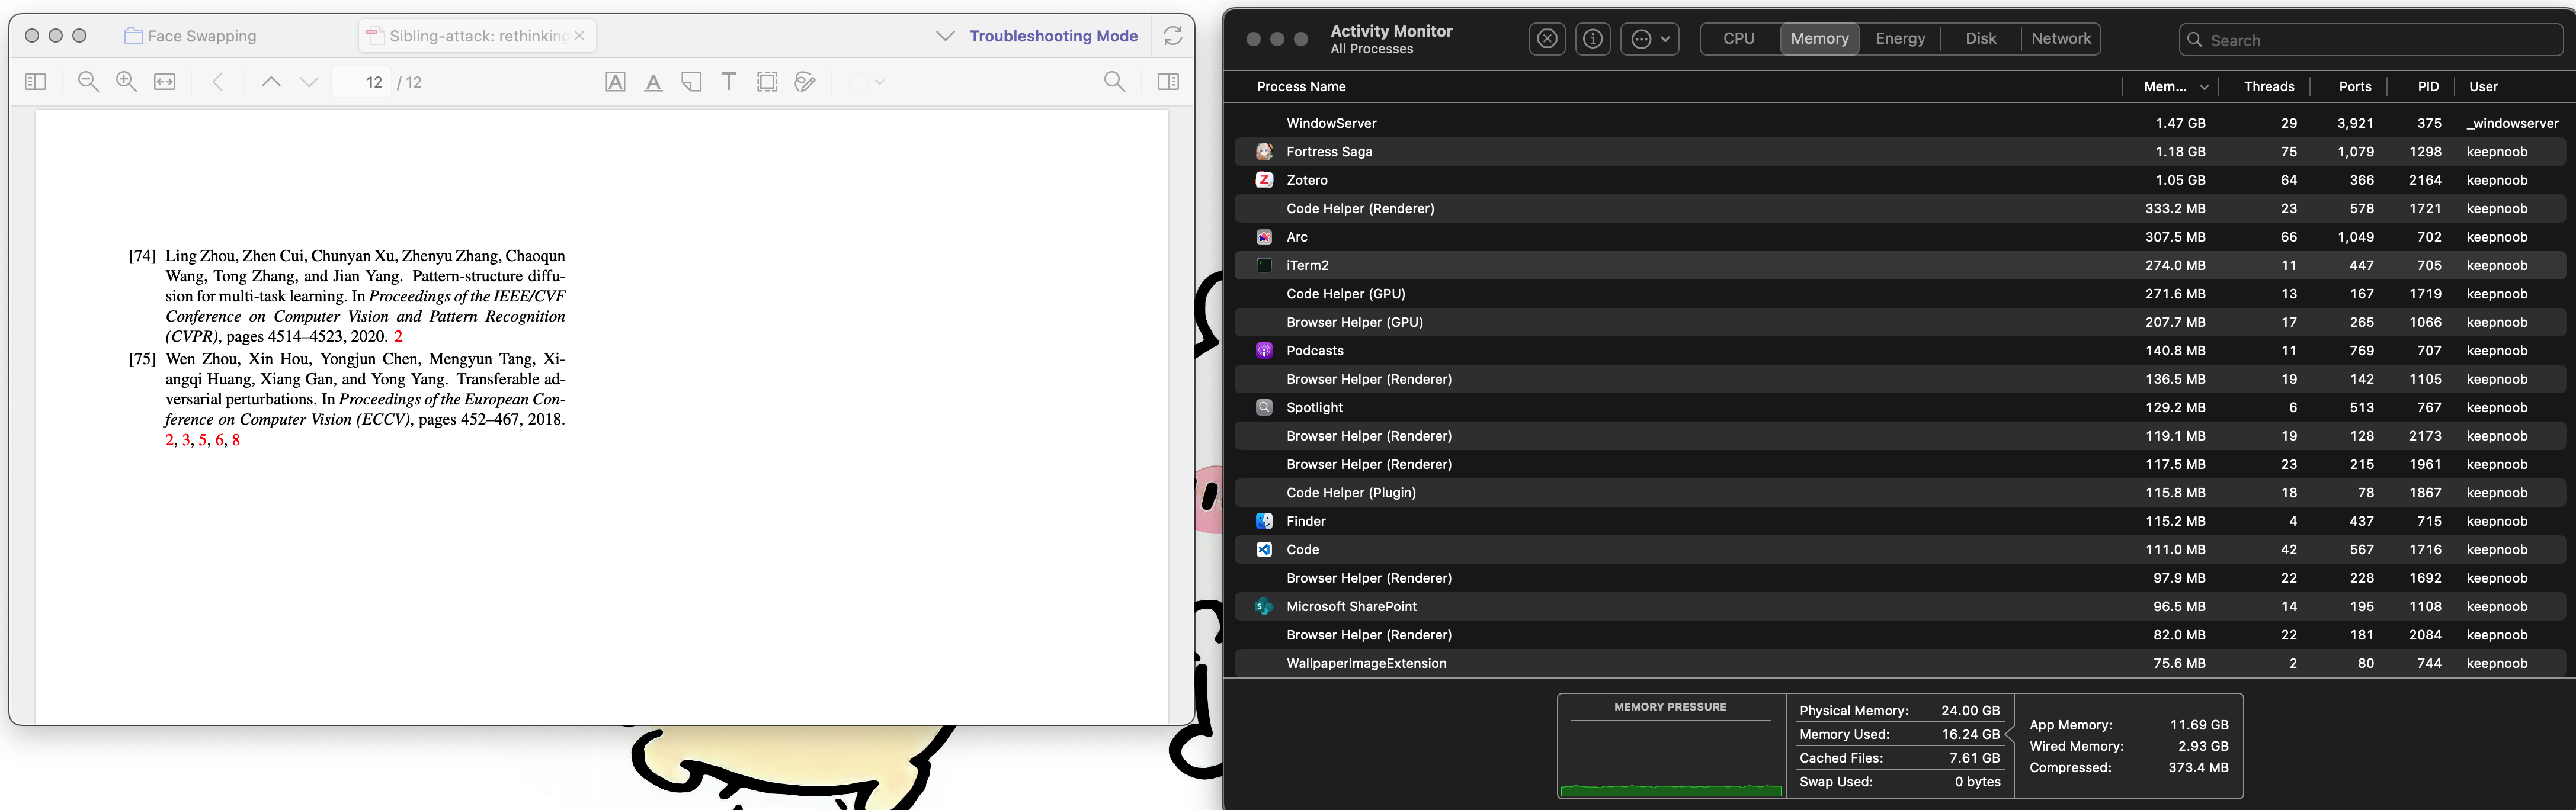Click the Zotero sync refresh icon
The width and height of the screenshot is (2576, 810).
[1172, 36]
